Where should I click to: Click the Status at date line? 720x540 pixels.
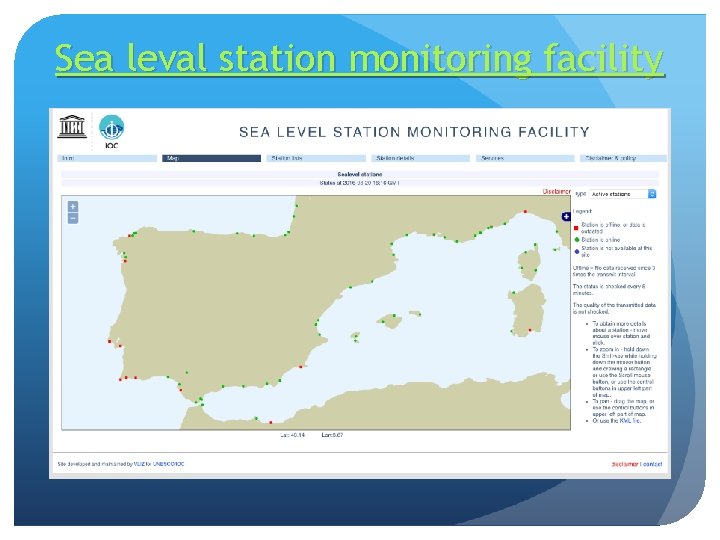(x=360, y=183)
